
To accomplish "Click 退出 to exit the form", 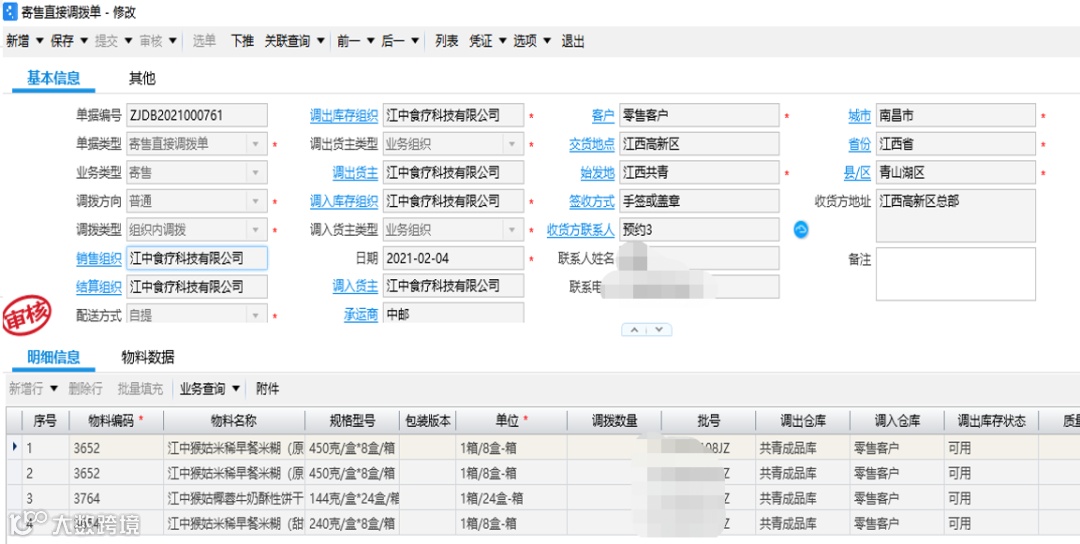I will (x=572, y=41).
